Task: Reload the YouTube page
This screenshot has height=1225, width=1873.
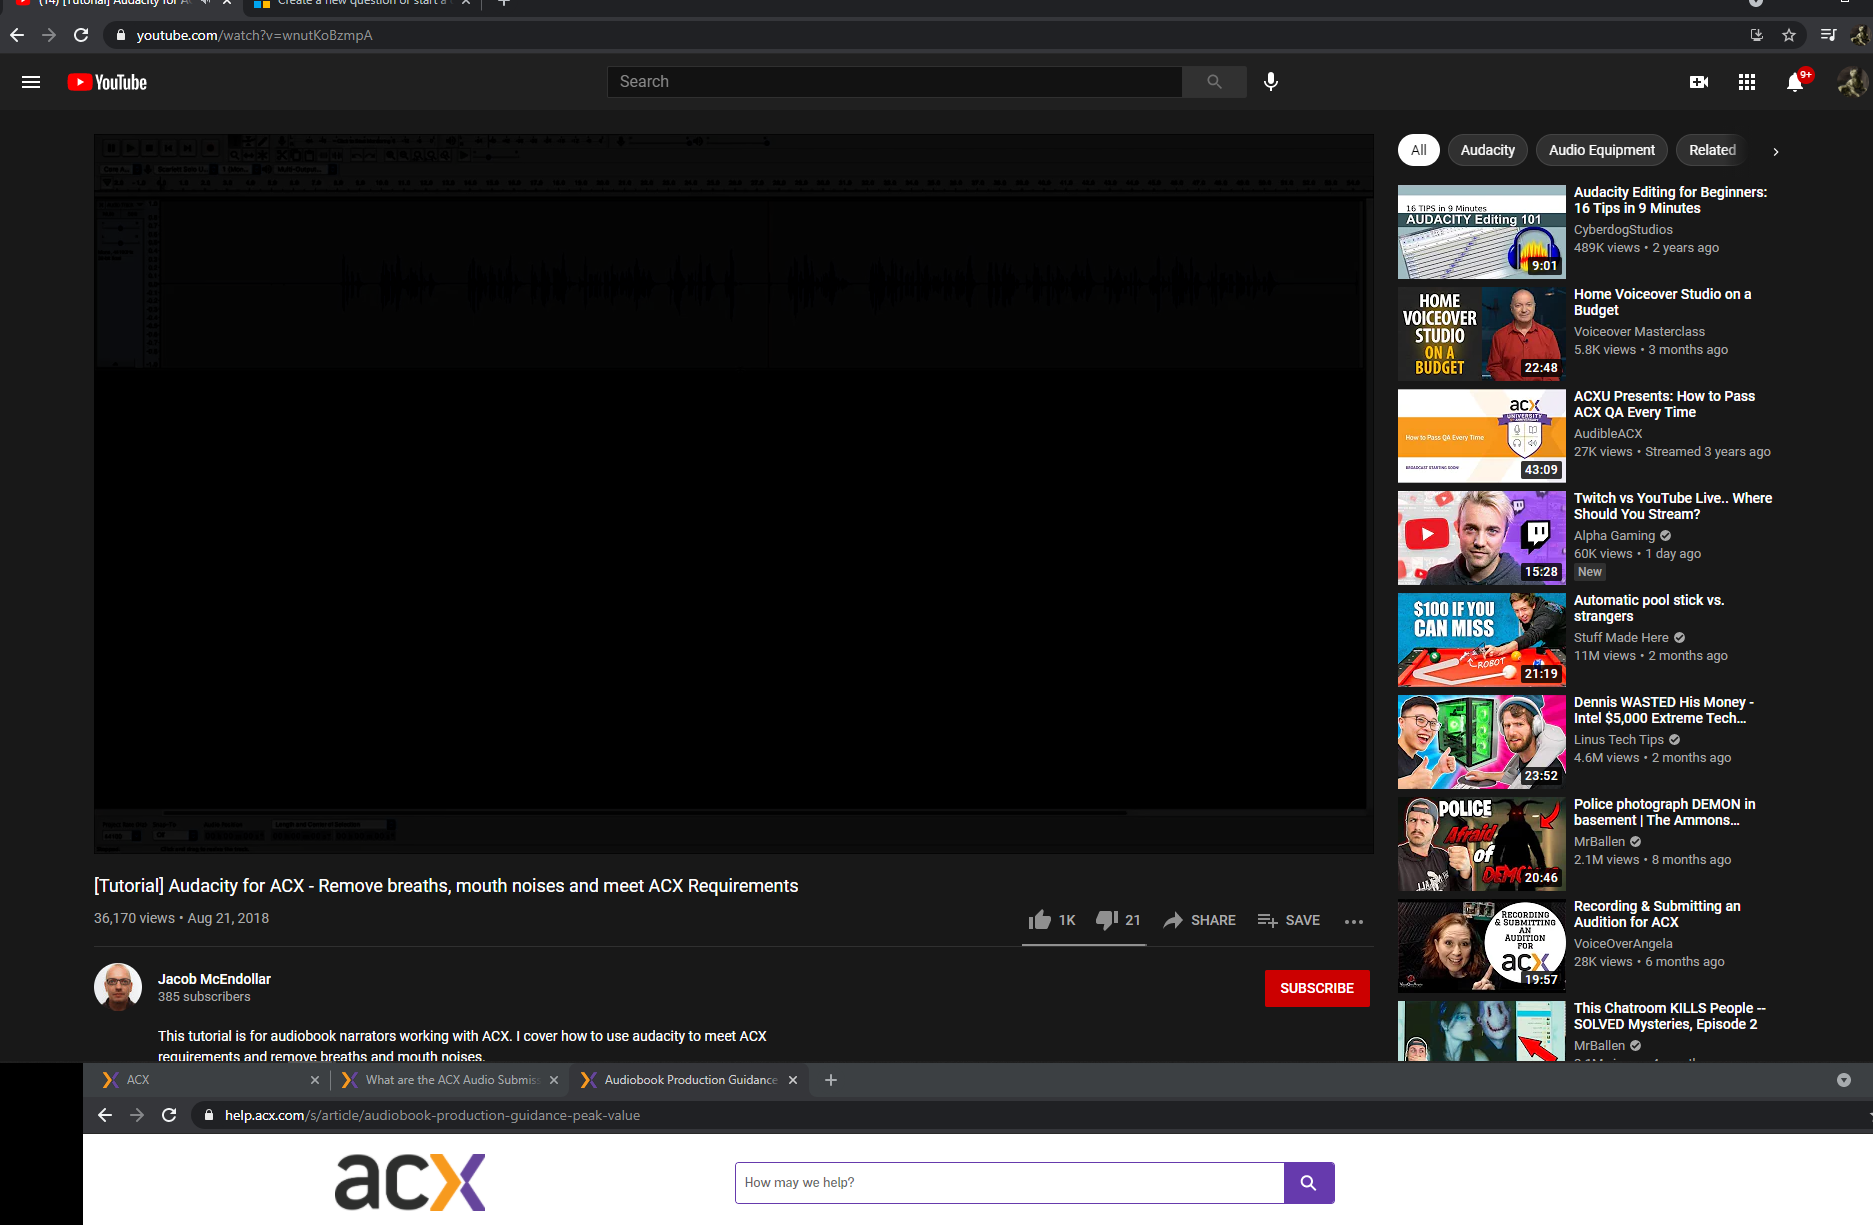Action: point(81,35)
